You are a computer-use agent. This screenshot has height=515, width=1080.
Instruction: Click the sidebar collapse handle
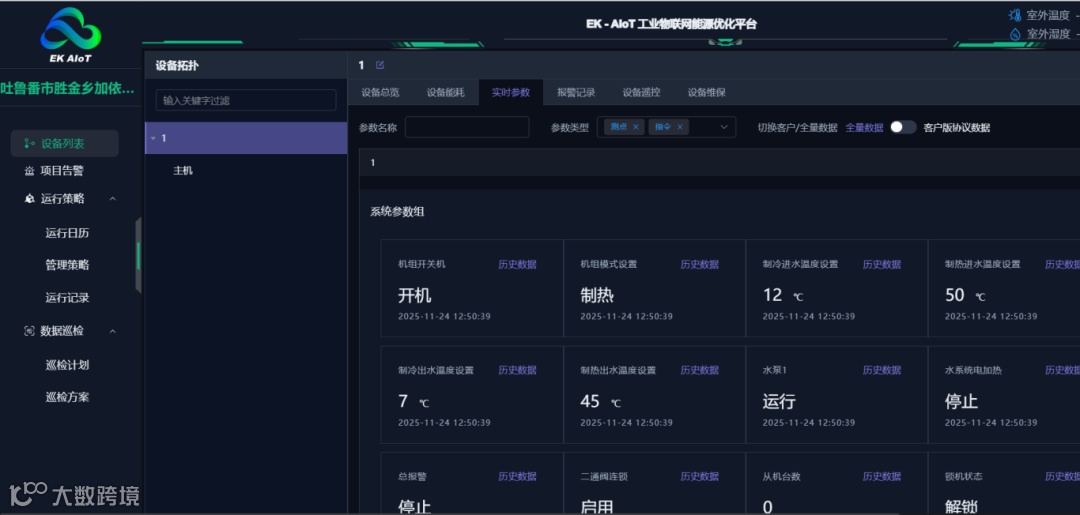[138, 255]
